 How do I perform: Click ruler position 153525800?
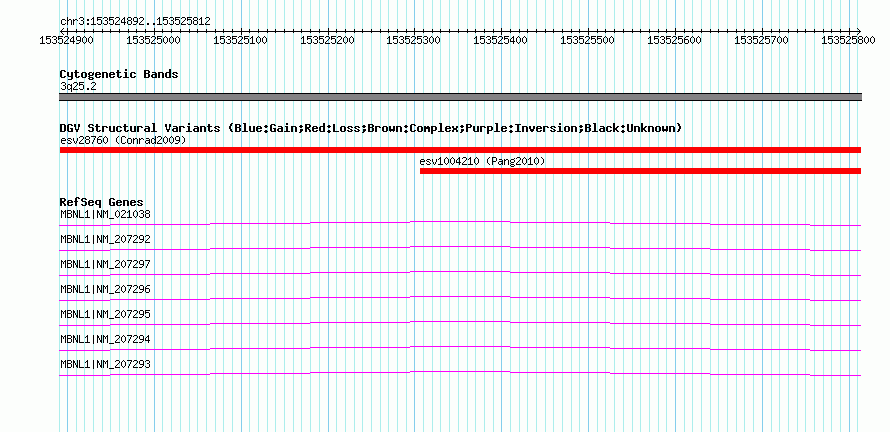coord(848,40)
